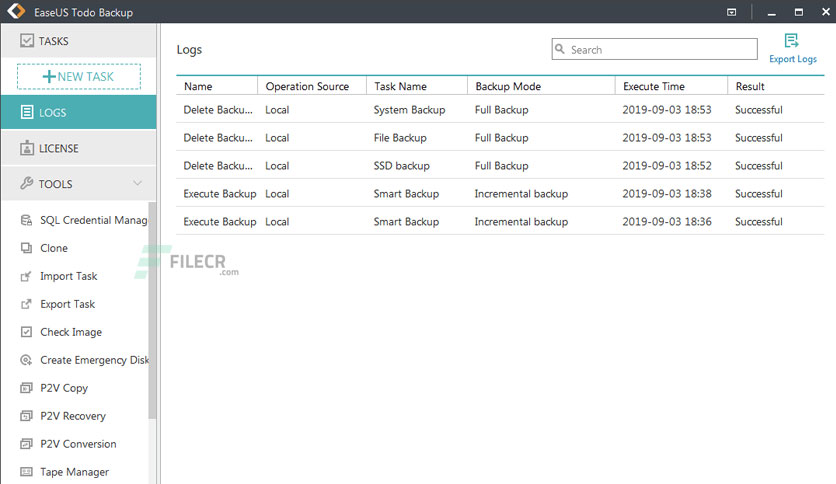836x484 pixels.
Task: Open the LICENSE section
Action: click(78, 148)
